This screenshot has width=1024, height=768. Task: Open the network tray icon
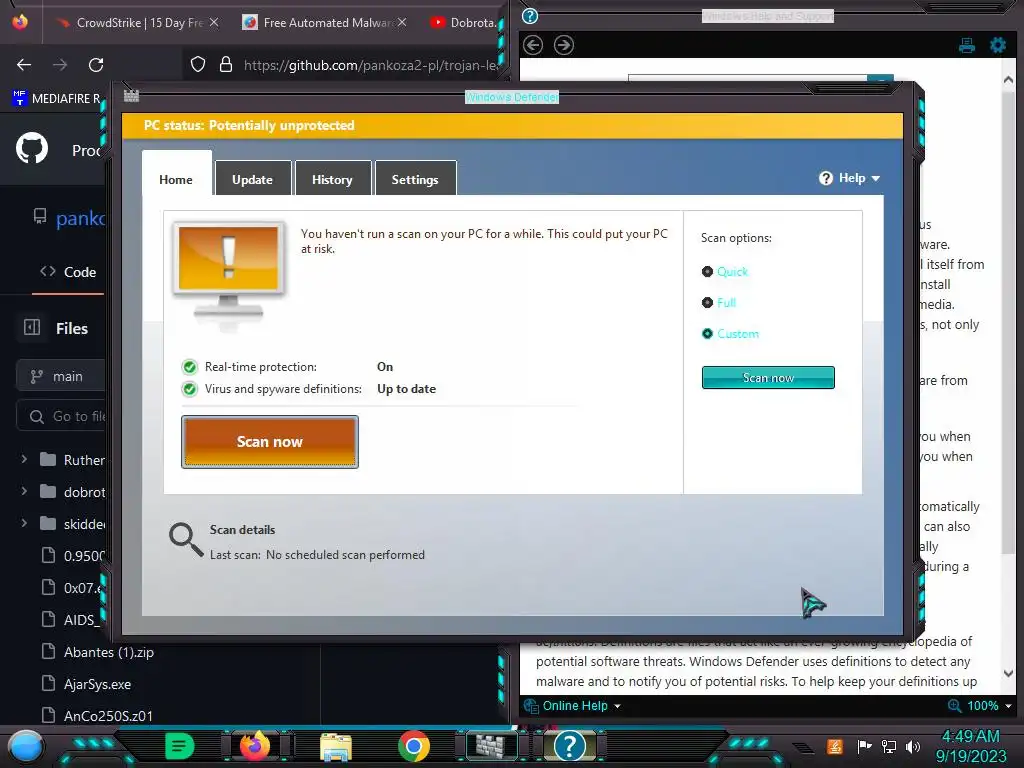point(888,746)
